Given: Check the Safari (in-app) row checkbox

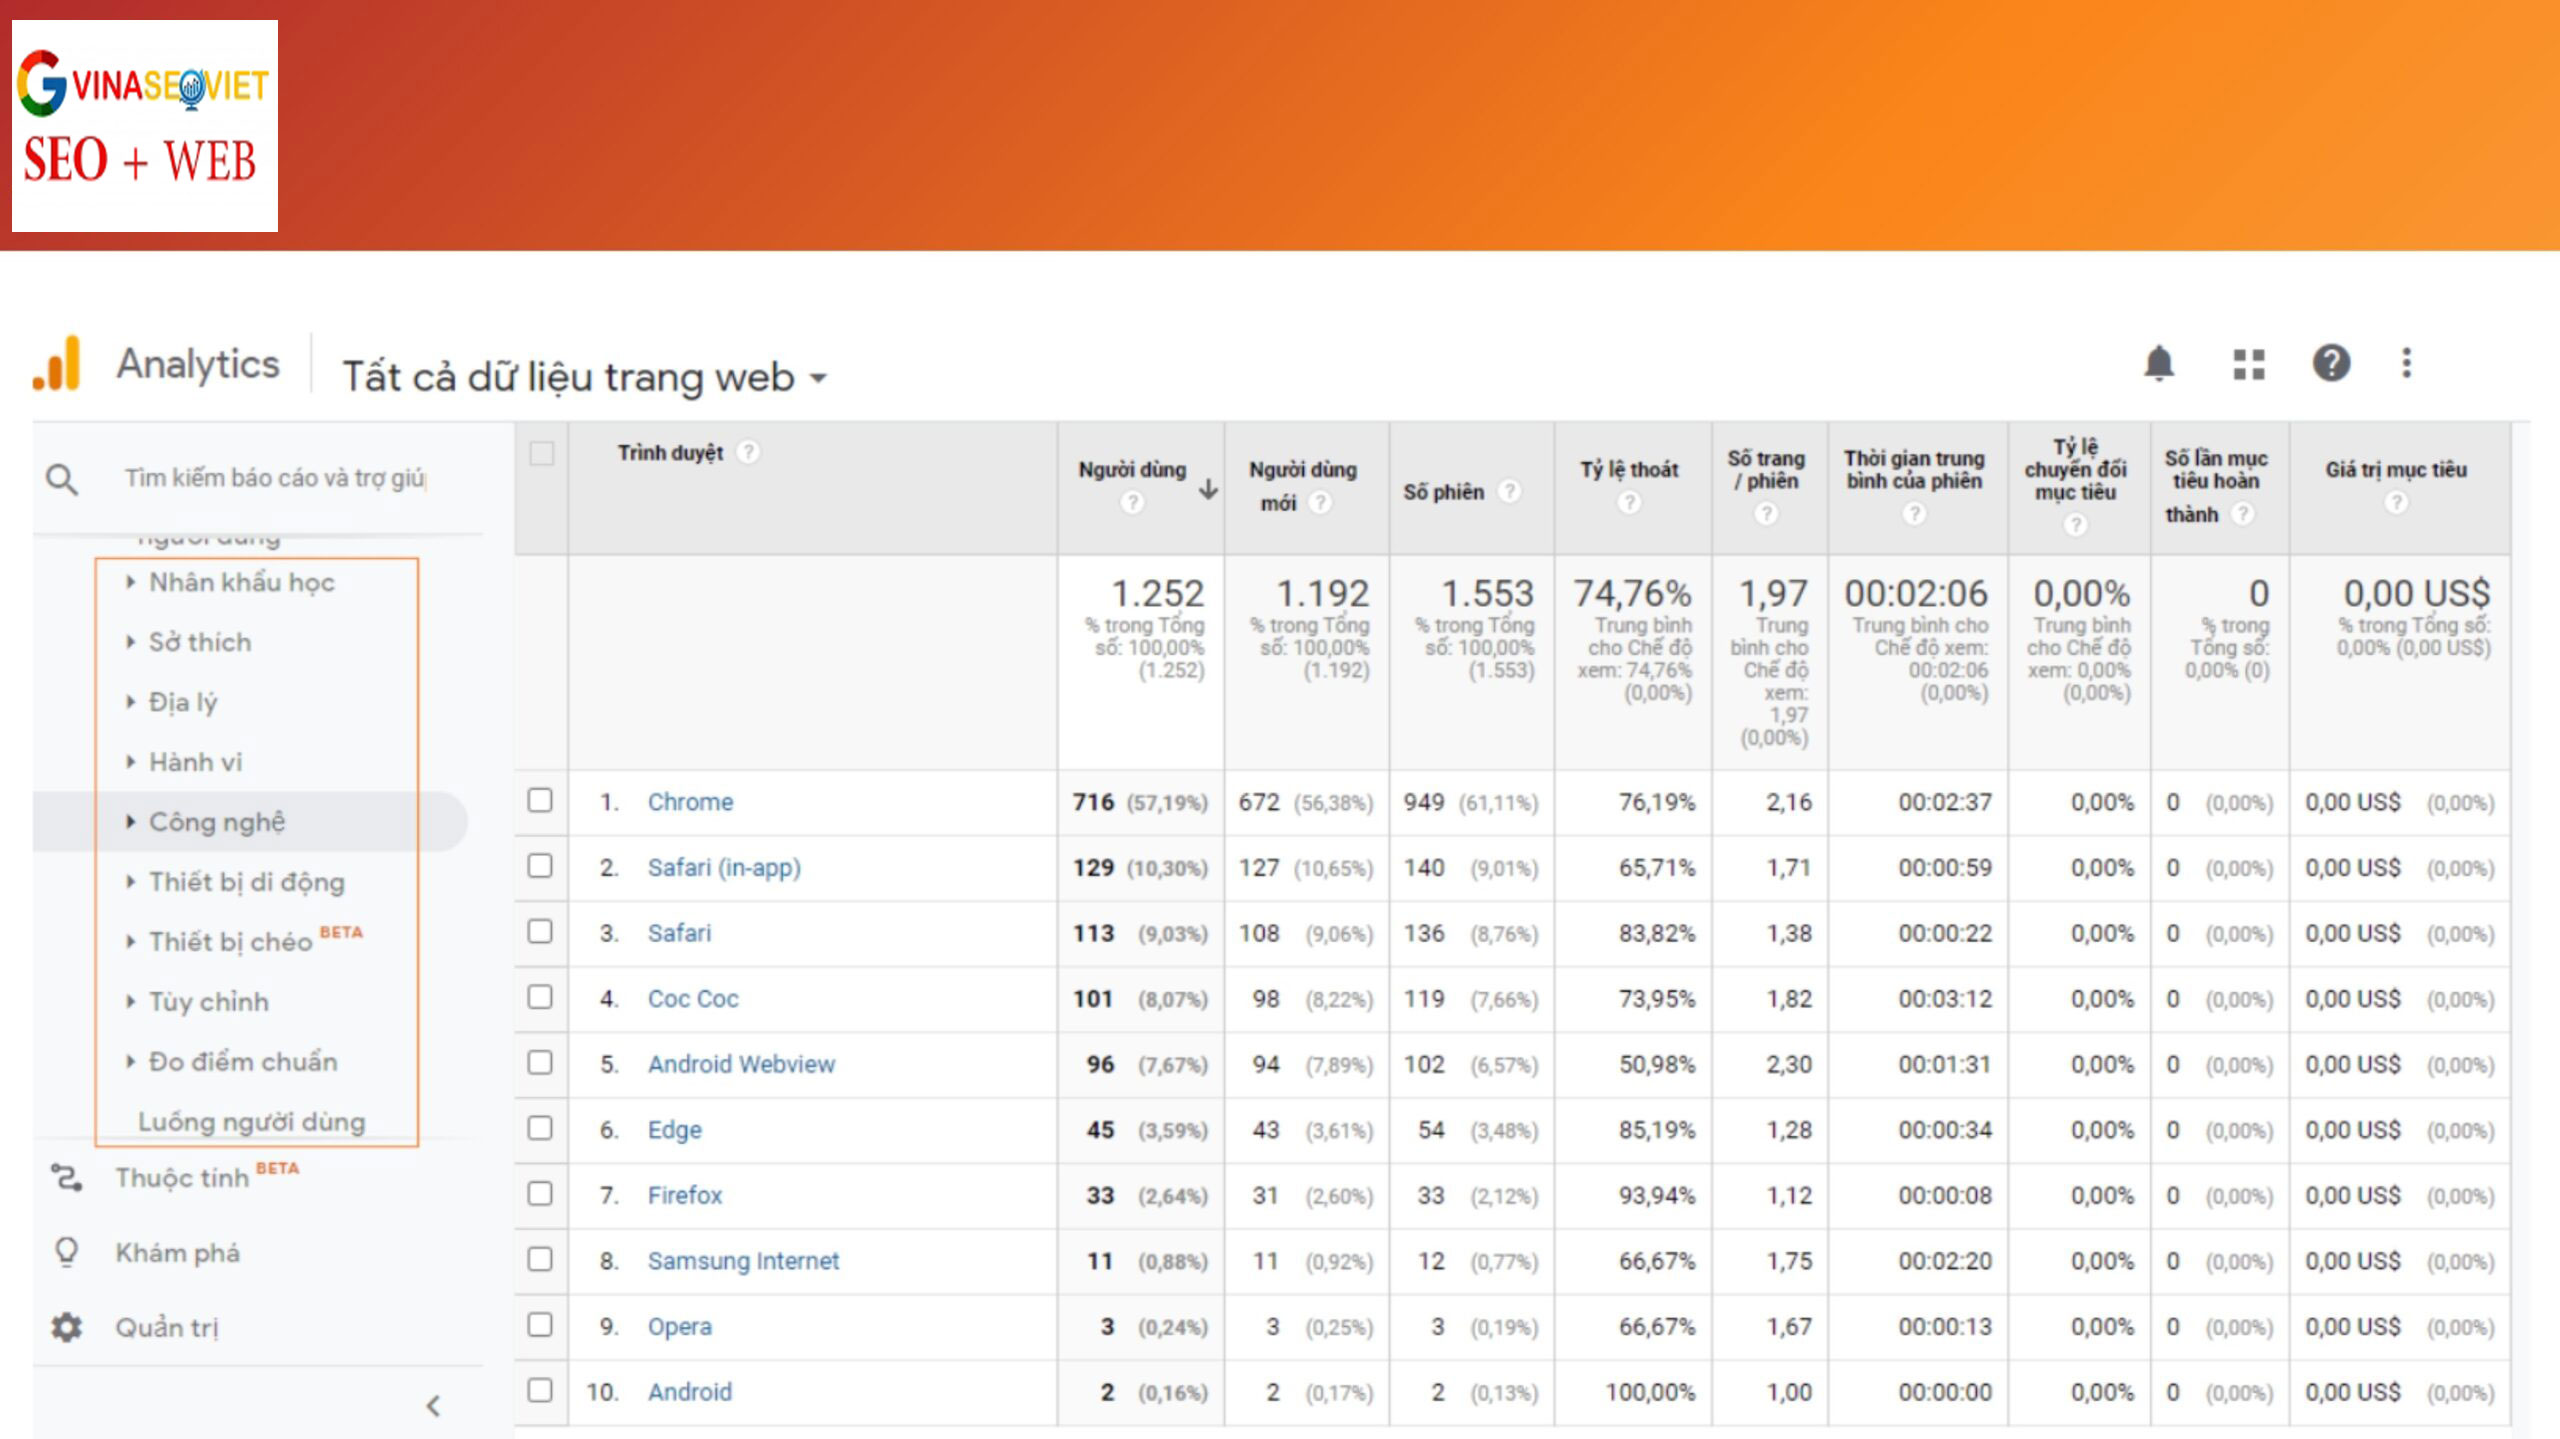Looking at the screenshot, I should tap(540, 865).
